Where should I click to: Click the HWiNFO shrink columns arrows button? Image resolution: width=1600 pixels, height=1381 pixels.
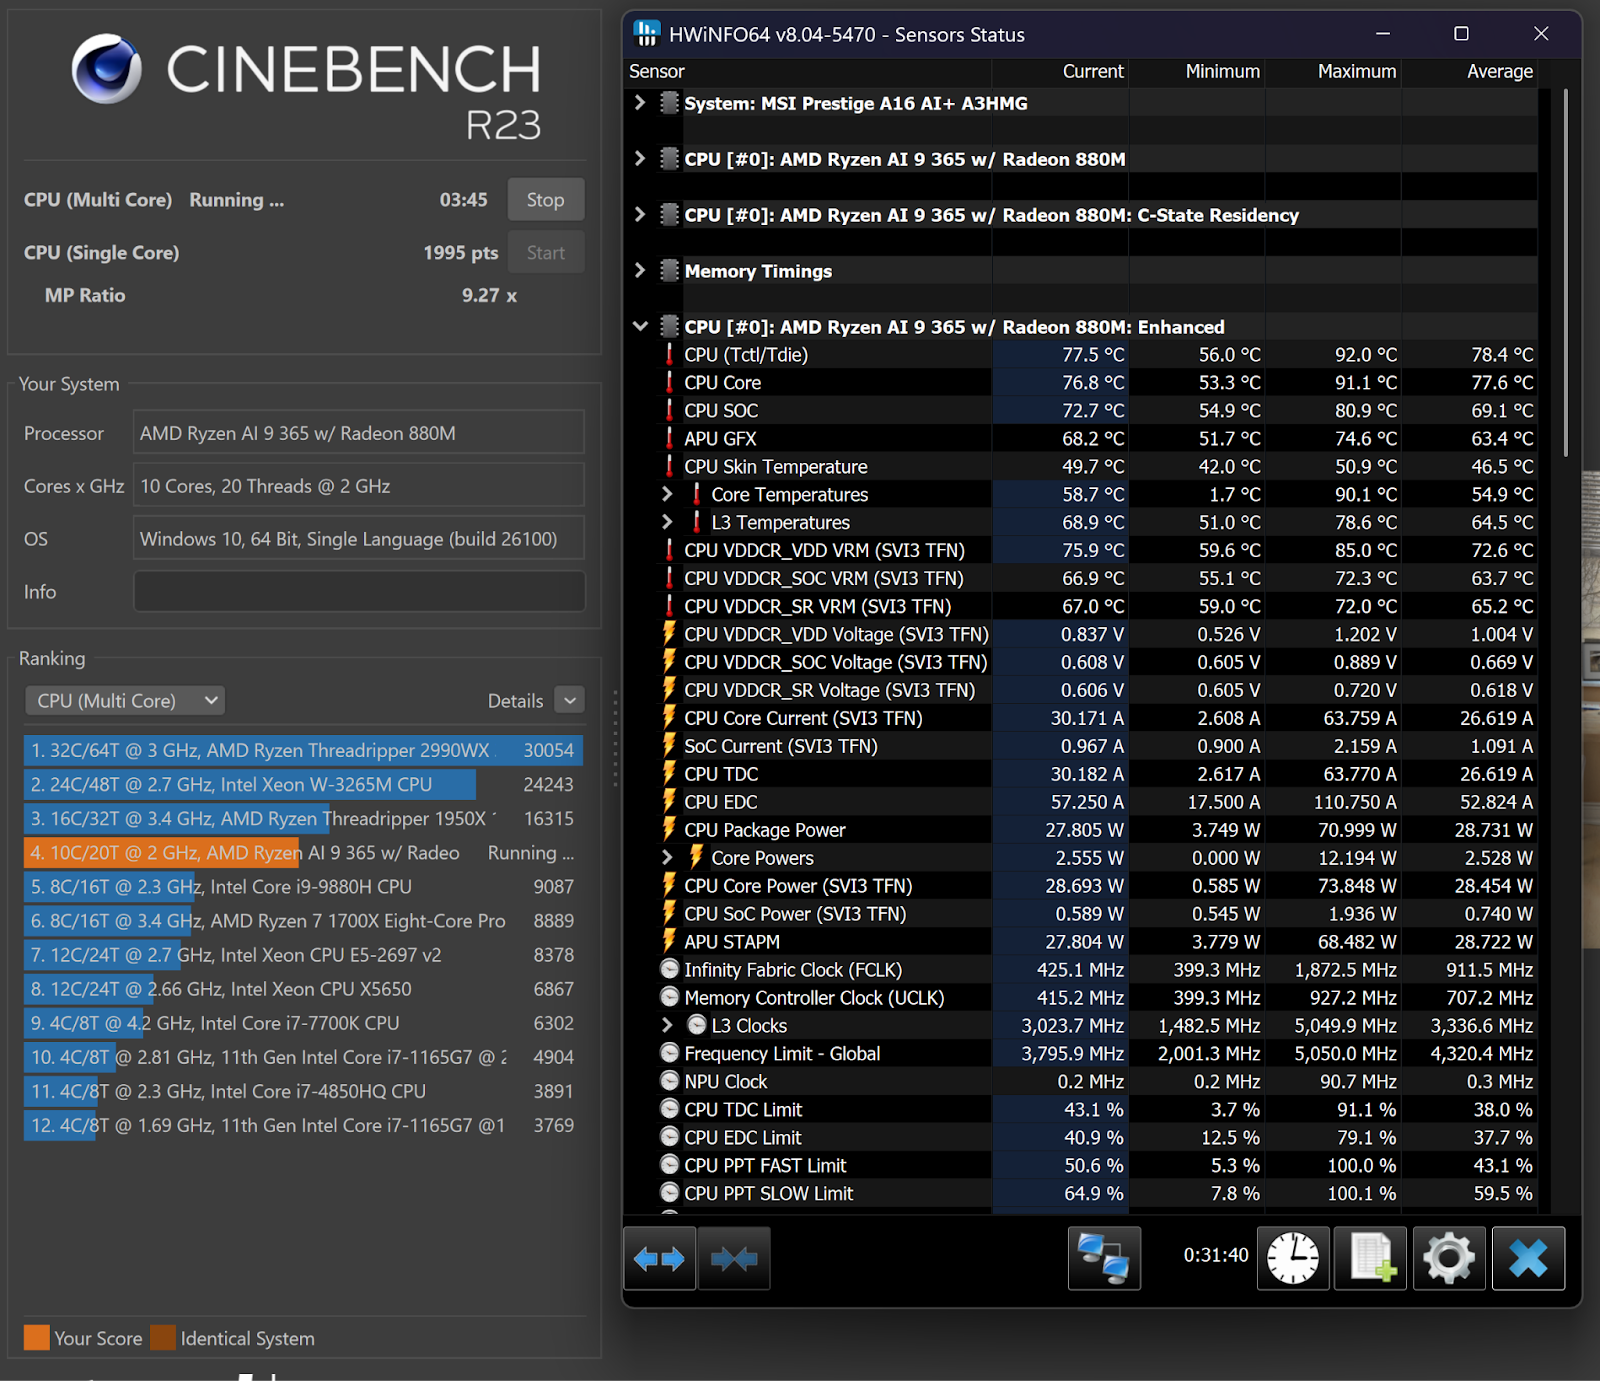(734, 1258)
